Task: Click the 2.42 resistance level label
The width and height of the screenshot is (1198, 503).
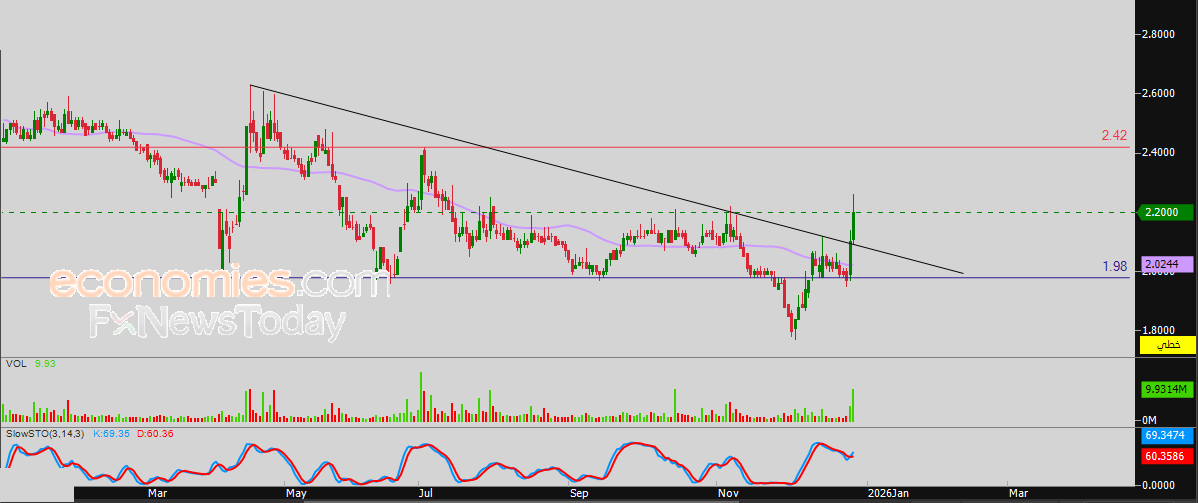Action: tap(1115, 135)
